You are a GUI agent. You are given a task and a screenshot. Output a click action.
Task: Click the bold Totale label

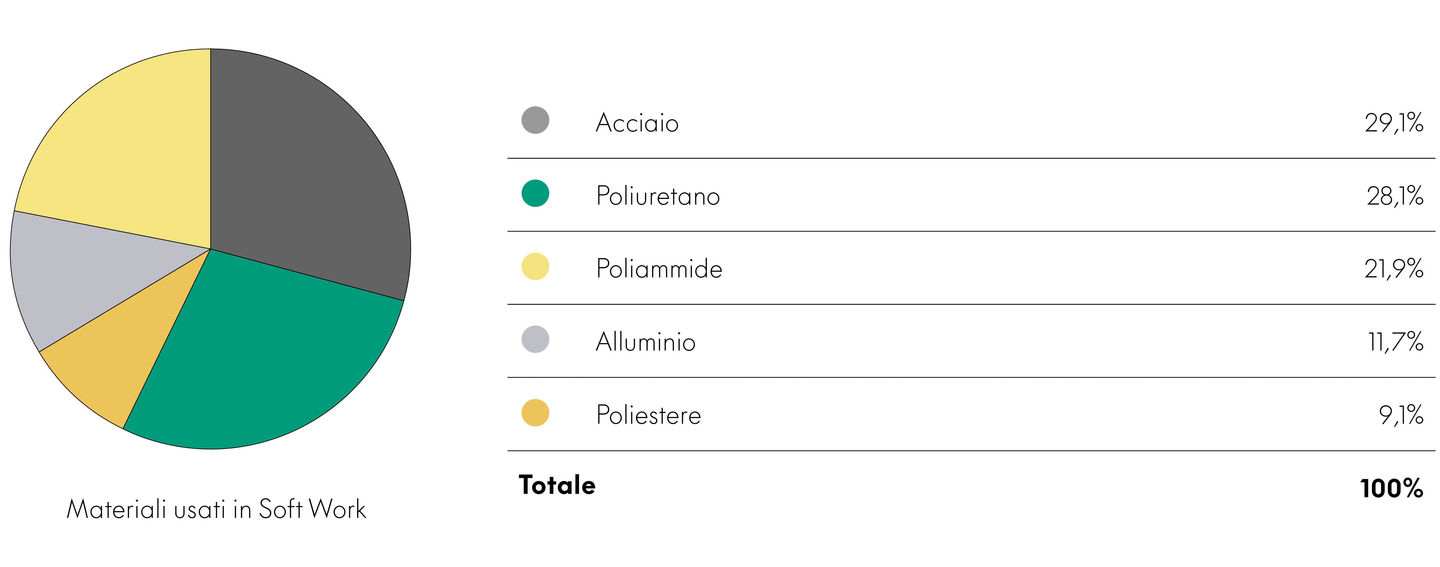click(557, 485)
